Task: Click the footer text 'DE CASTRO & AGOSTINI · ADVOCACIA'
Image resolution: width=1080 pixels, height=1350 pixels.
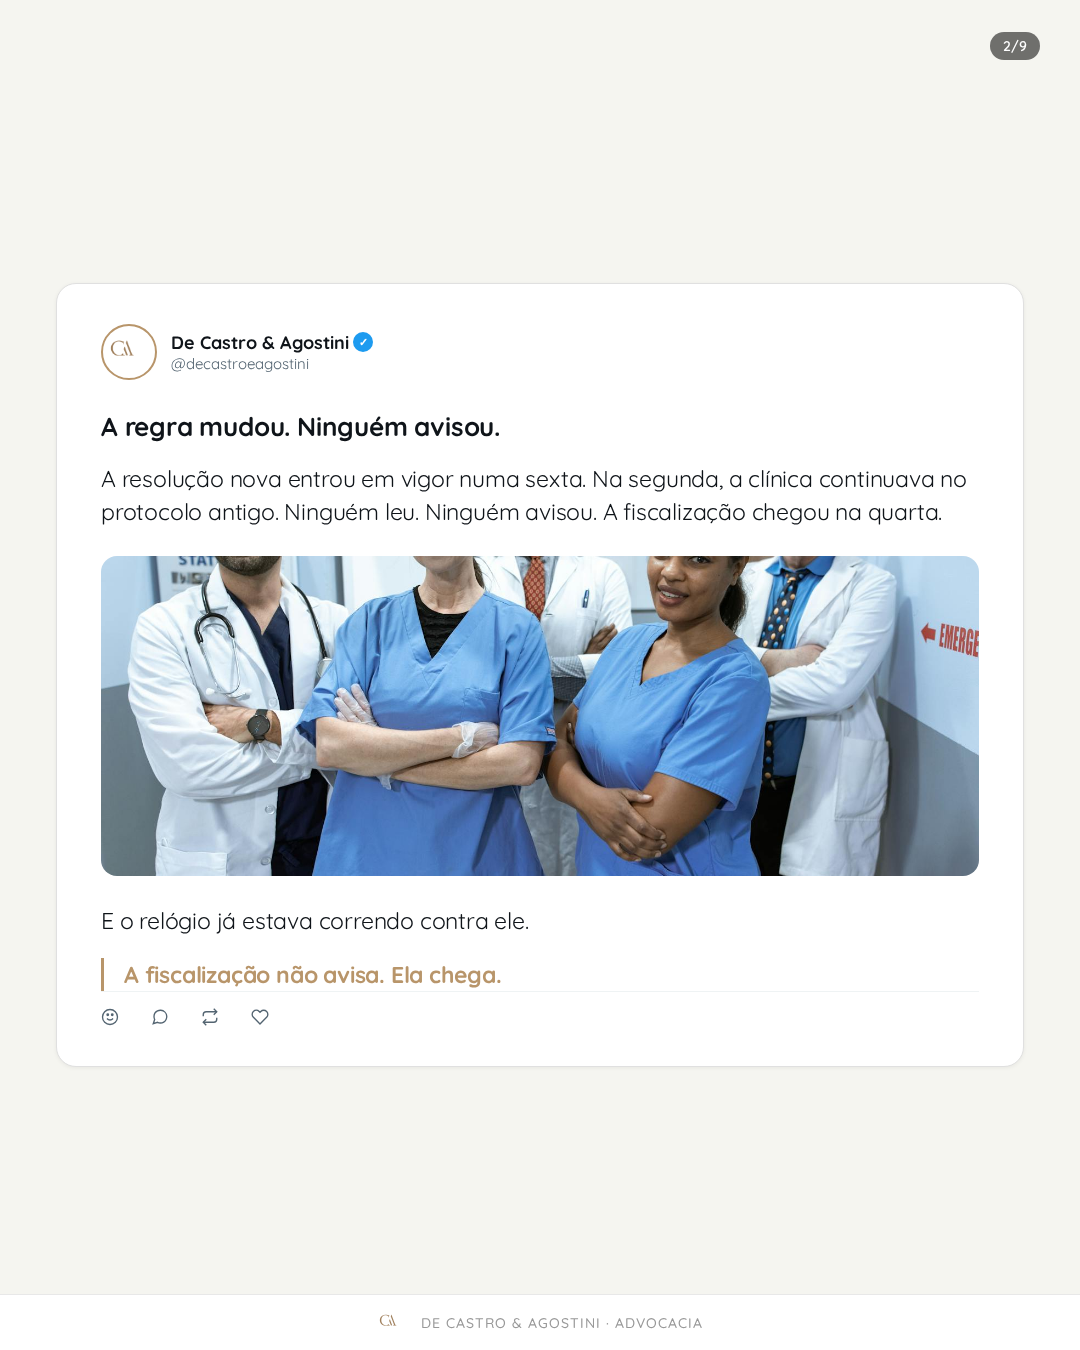Action: pos(562,1323)
